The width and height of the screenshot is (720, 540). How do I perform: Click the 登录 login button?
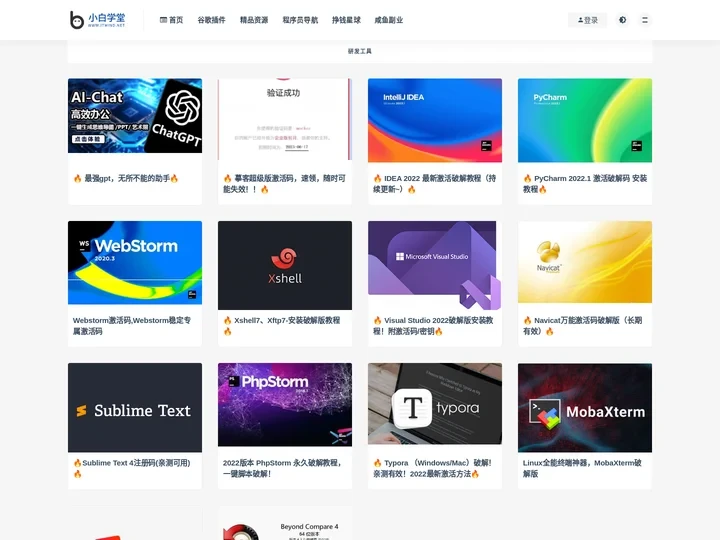(587, 20)
